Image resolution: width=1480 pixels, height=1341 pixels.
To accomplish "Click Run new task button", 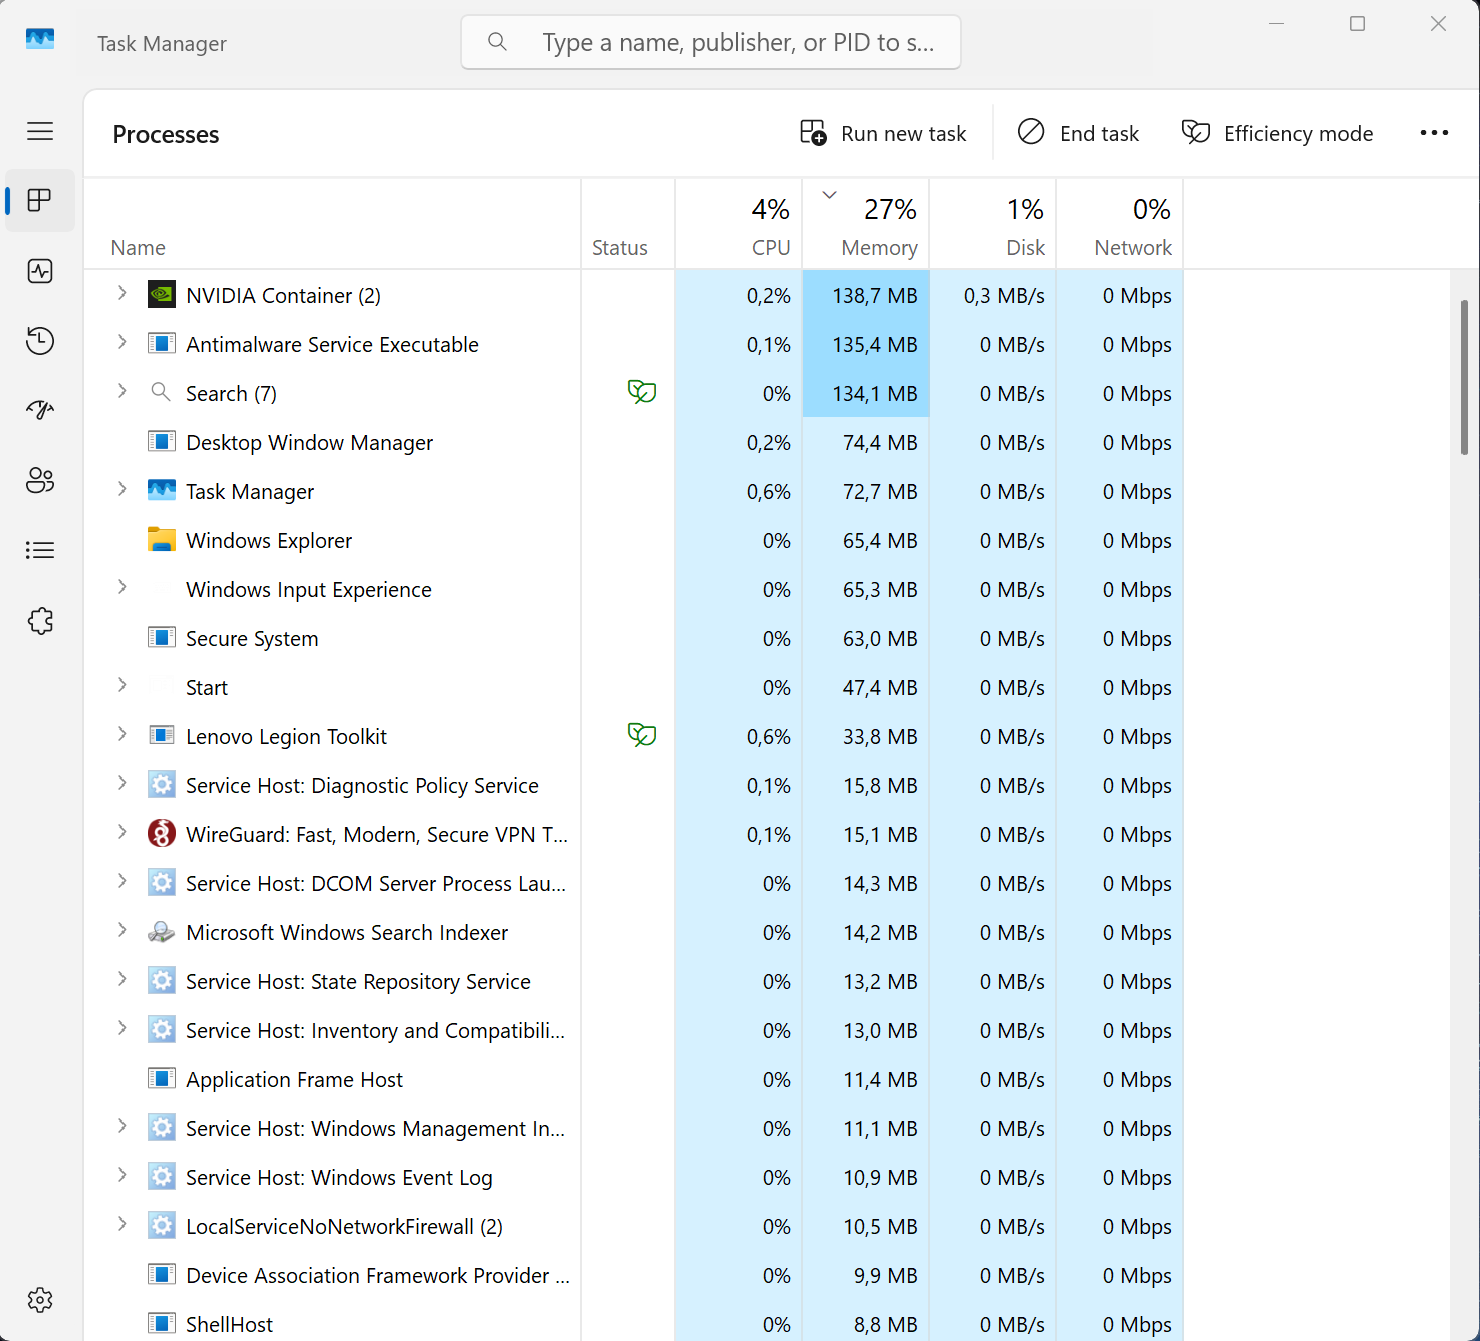I will click(x=883, y=133).
